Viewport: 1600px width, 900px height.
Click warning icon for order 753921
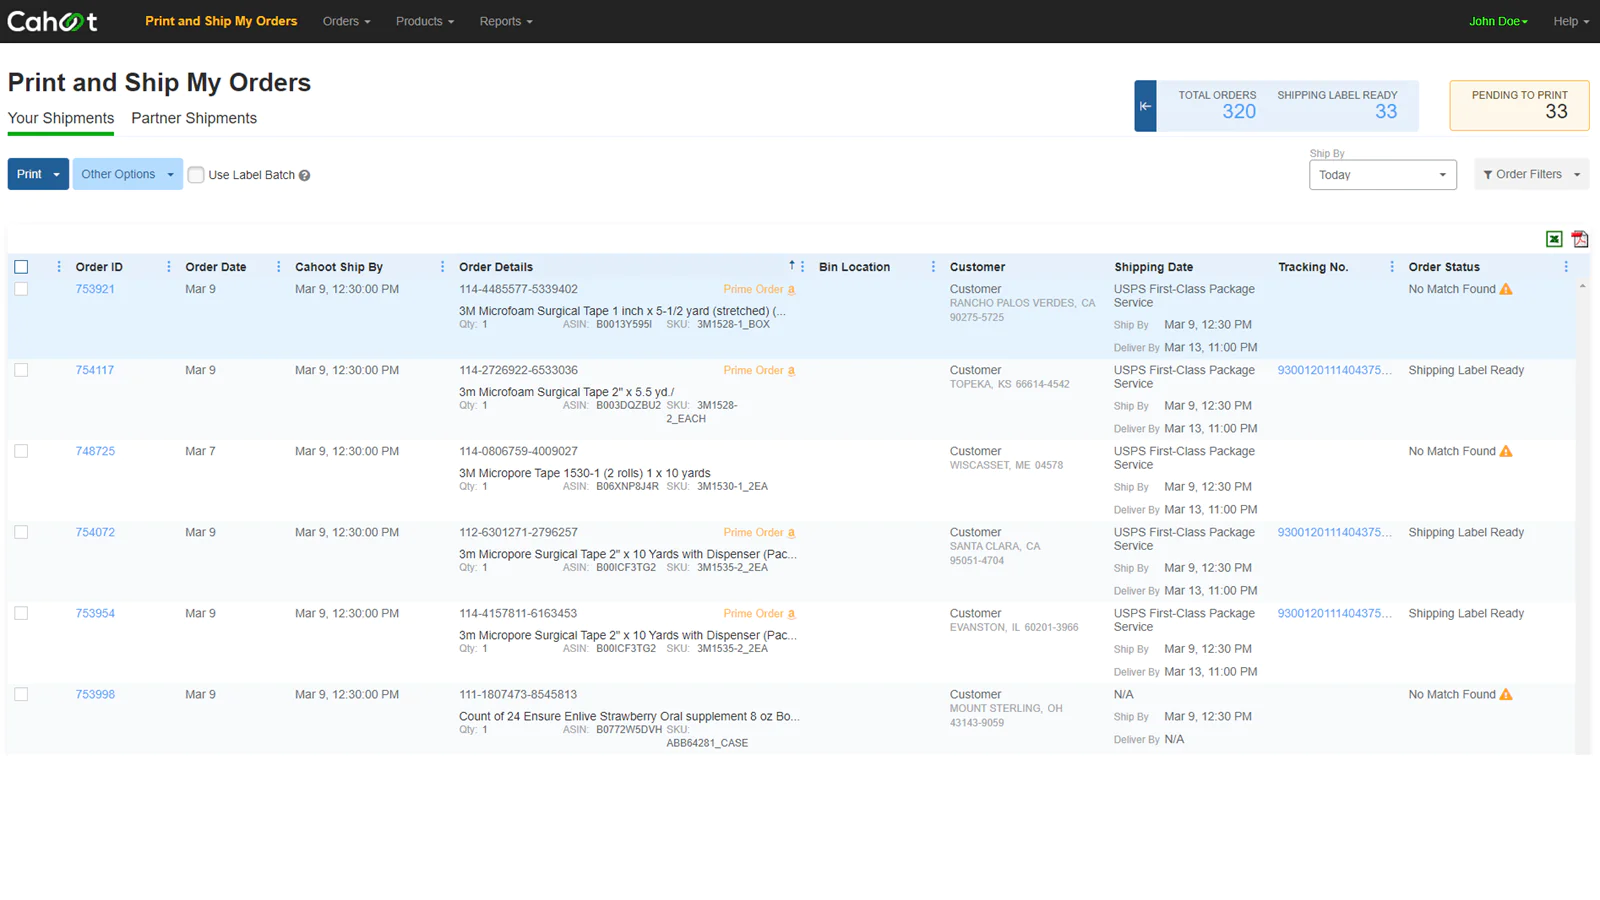tap(1506, 289)
